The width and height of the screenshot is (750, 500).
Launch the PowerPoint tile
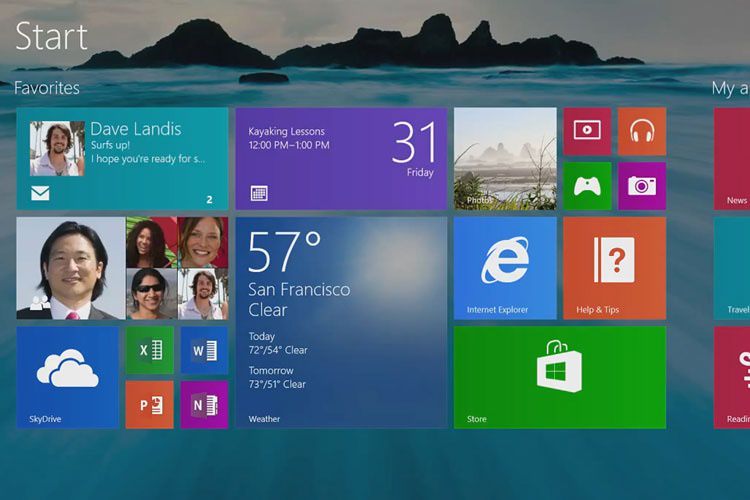[150, 405]
